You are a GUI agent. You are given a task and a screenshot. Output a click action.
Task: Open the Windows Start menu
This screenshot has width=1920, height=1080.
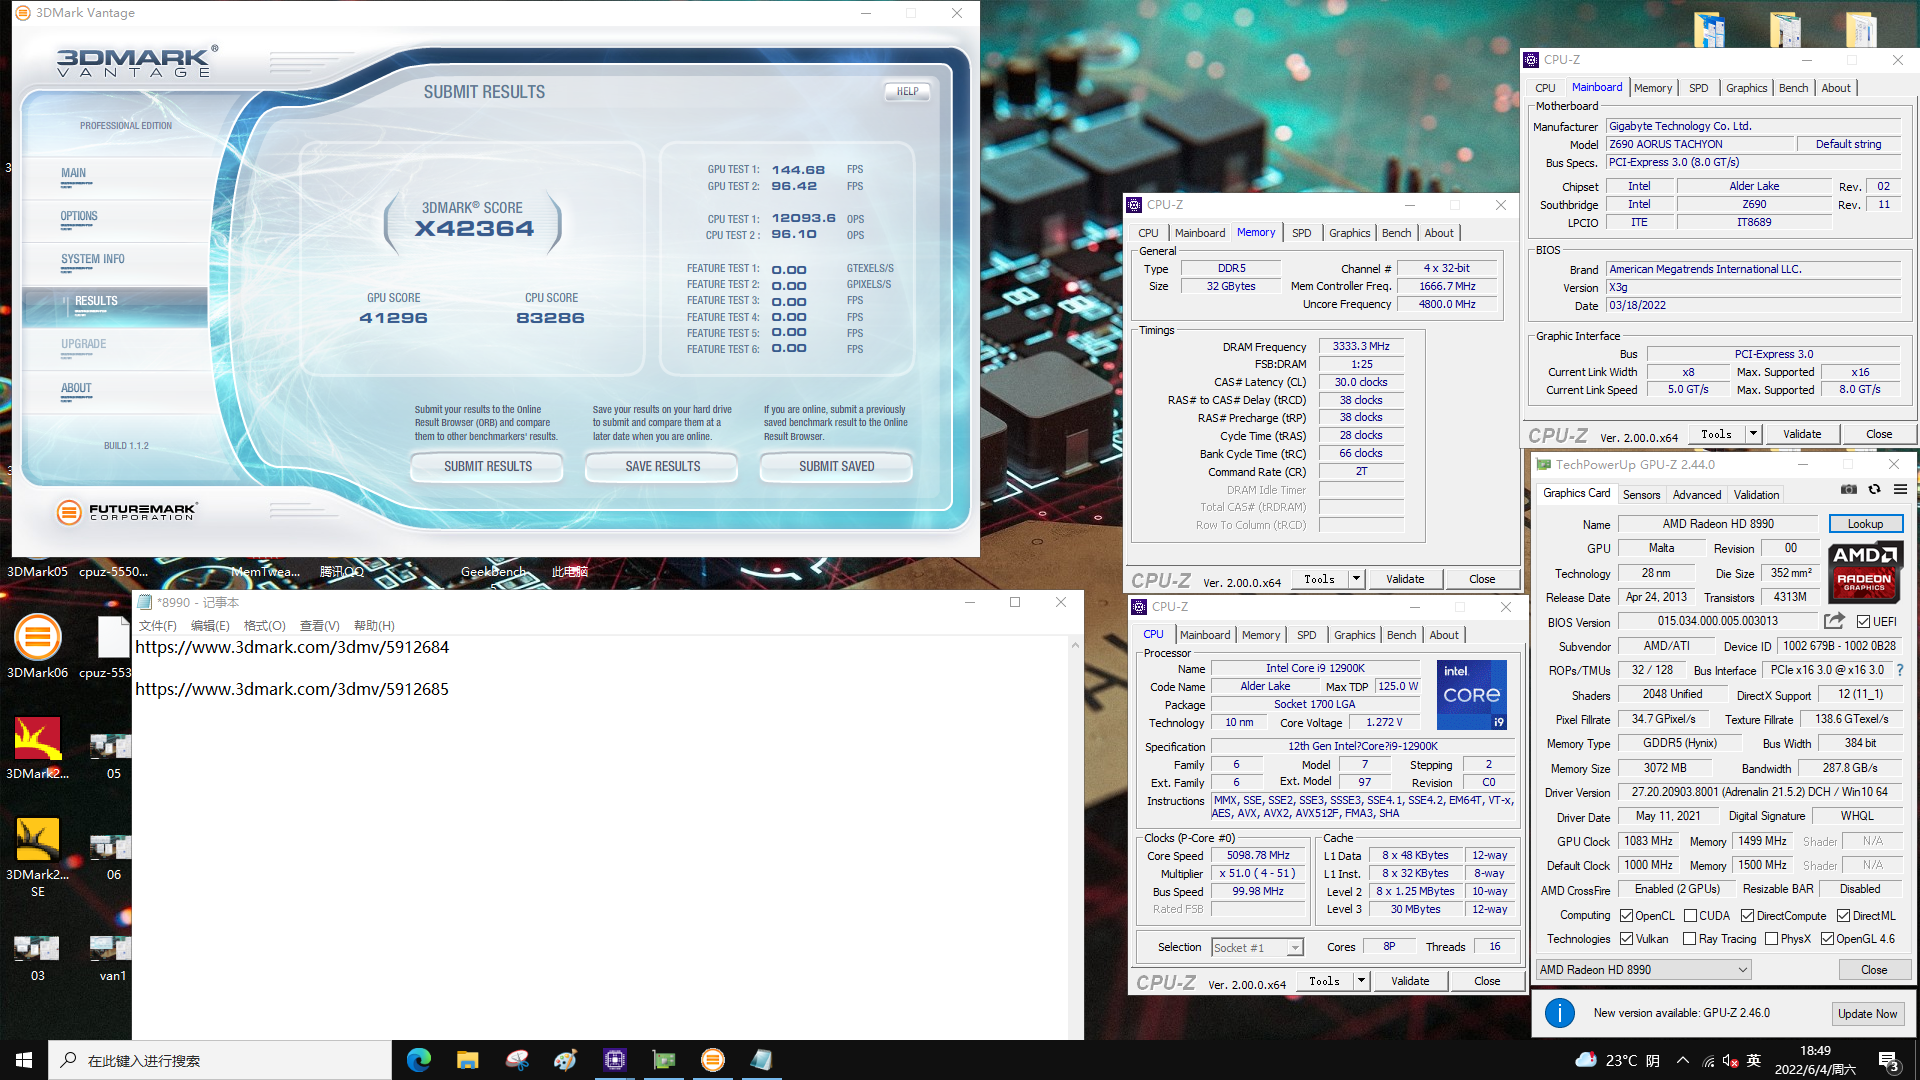24,1060
